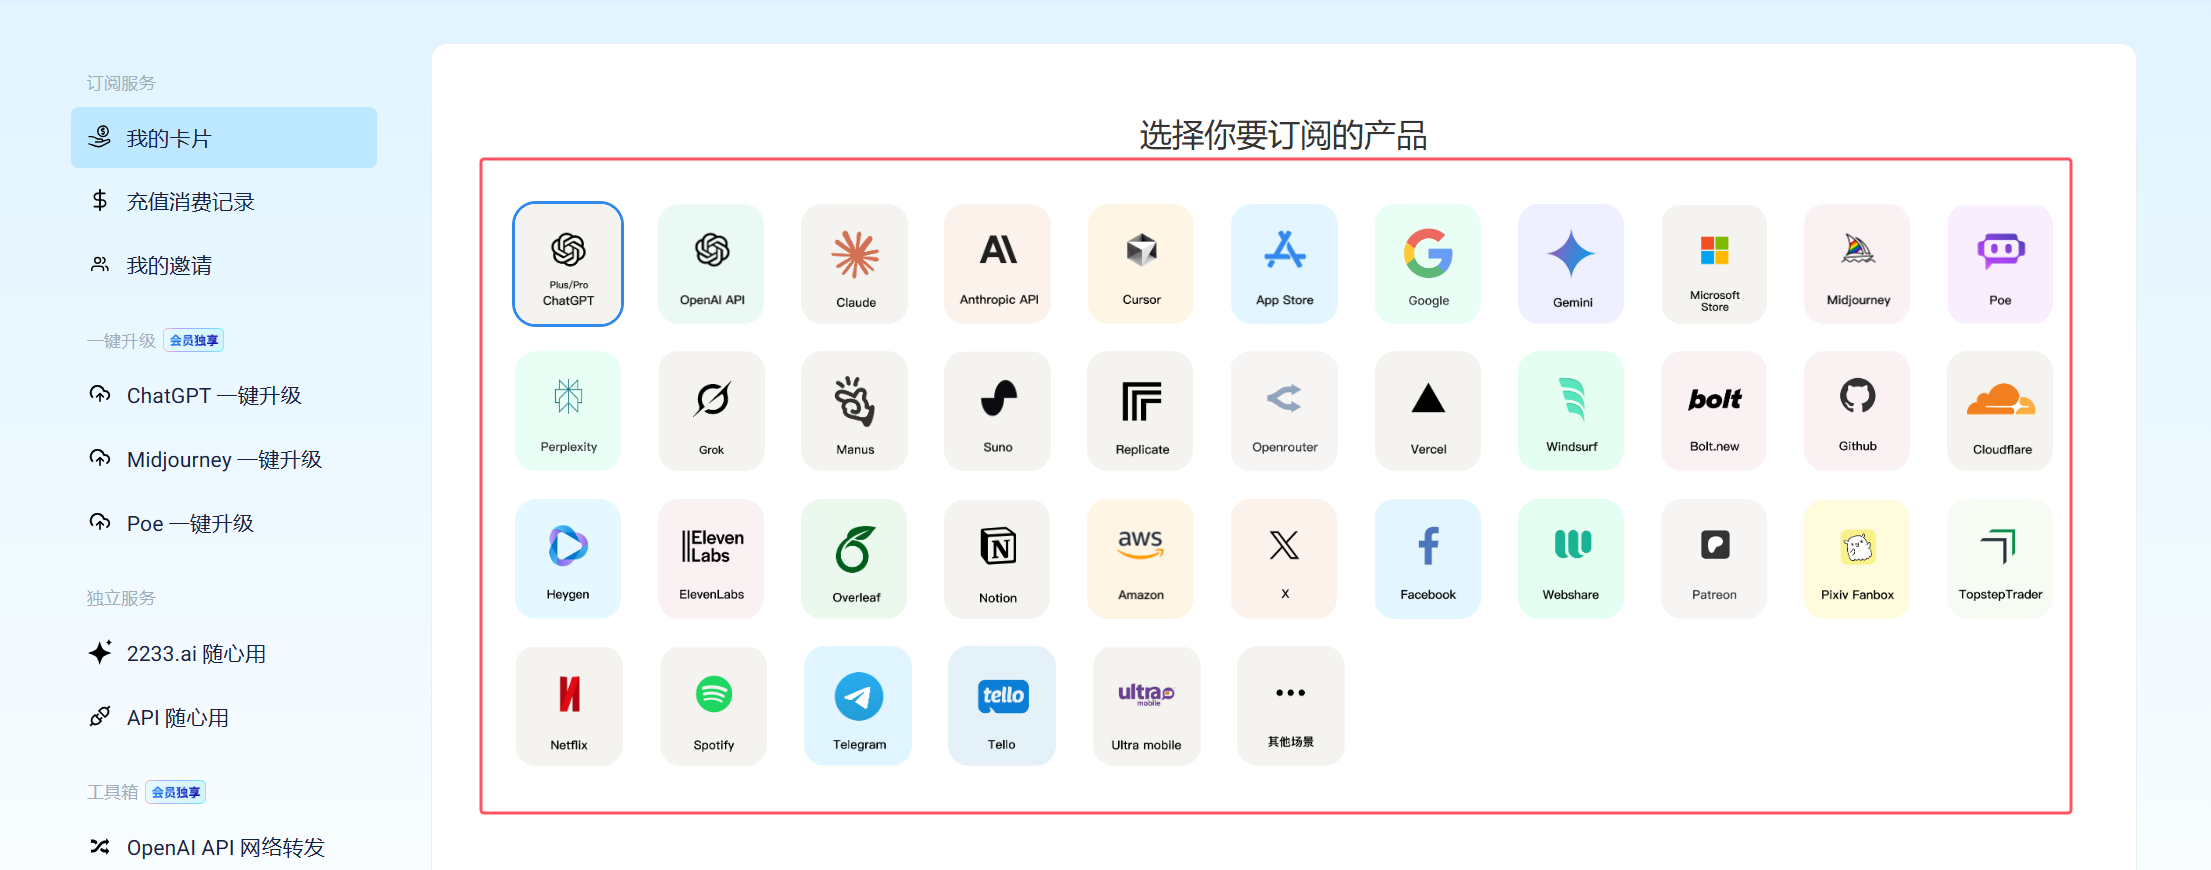Choose the Suno product
Screen dimensions: 2211x870
pyautogui.click(x=998, y=411)
